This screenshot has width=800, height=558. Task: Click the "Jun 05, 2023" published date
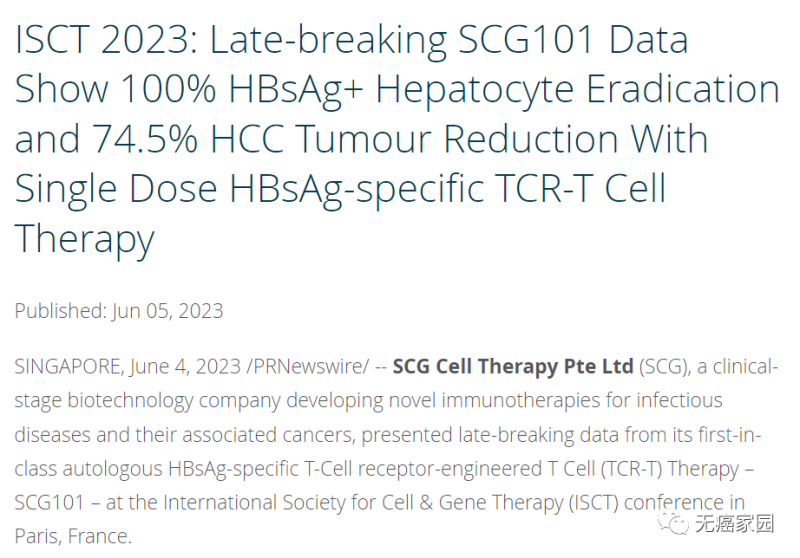[167, 311]
